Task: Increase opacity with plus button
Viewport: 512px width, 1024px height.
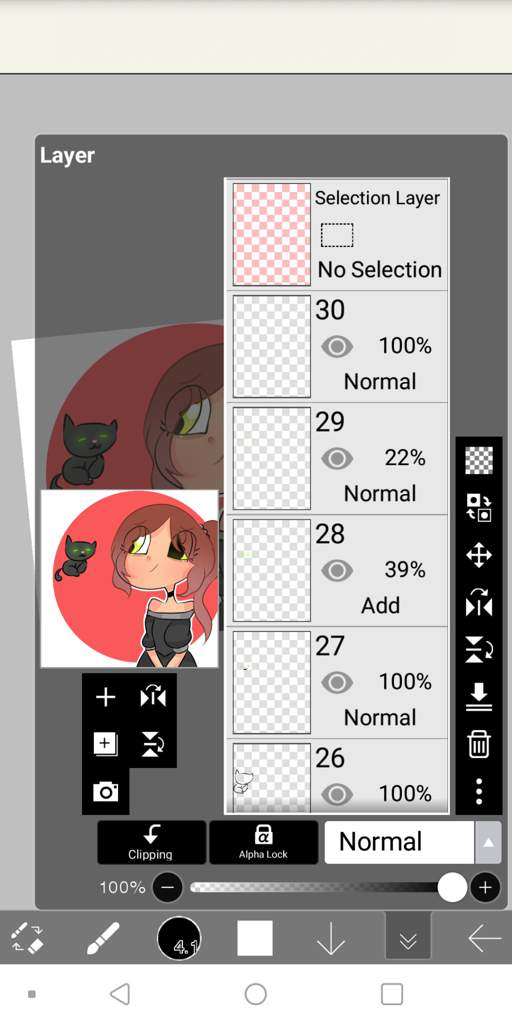Action: (x=485, y=888)
